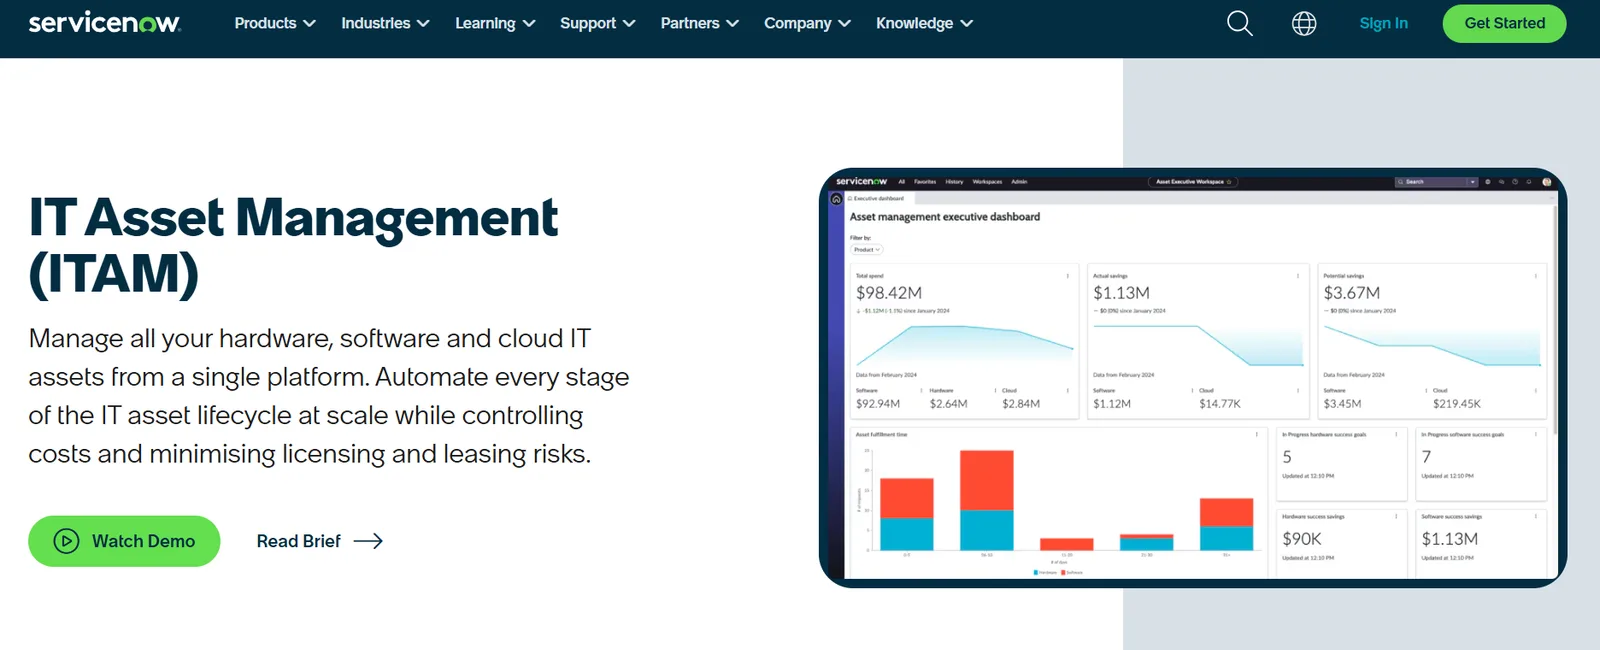Click the Total spend line chart

pos(964,345)
